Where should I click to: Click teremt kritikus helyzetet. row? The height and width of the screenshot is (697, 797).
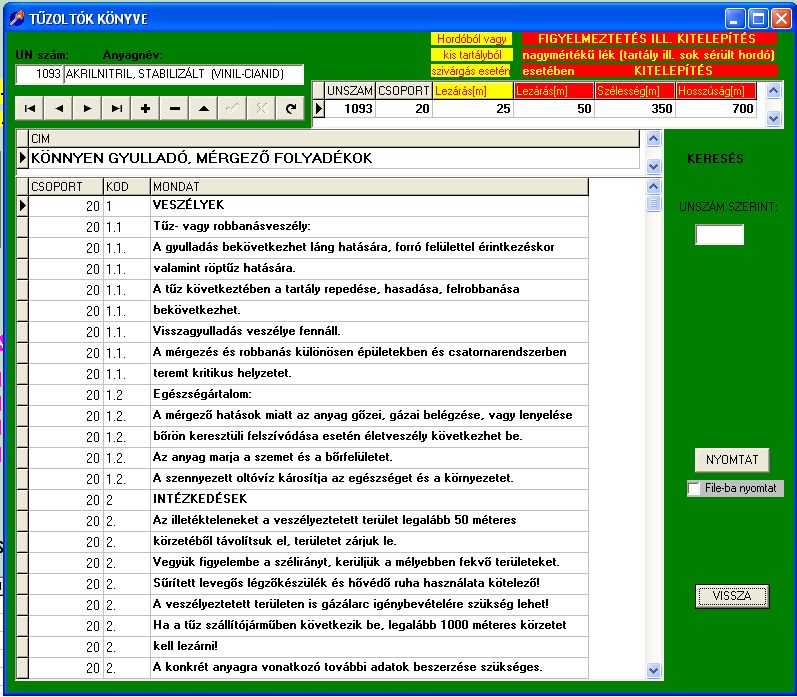pyautogui.click(x=308, y=373)
